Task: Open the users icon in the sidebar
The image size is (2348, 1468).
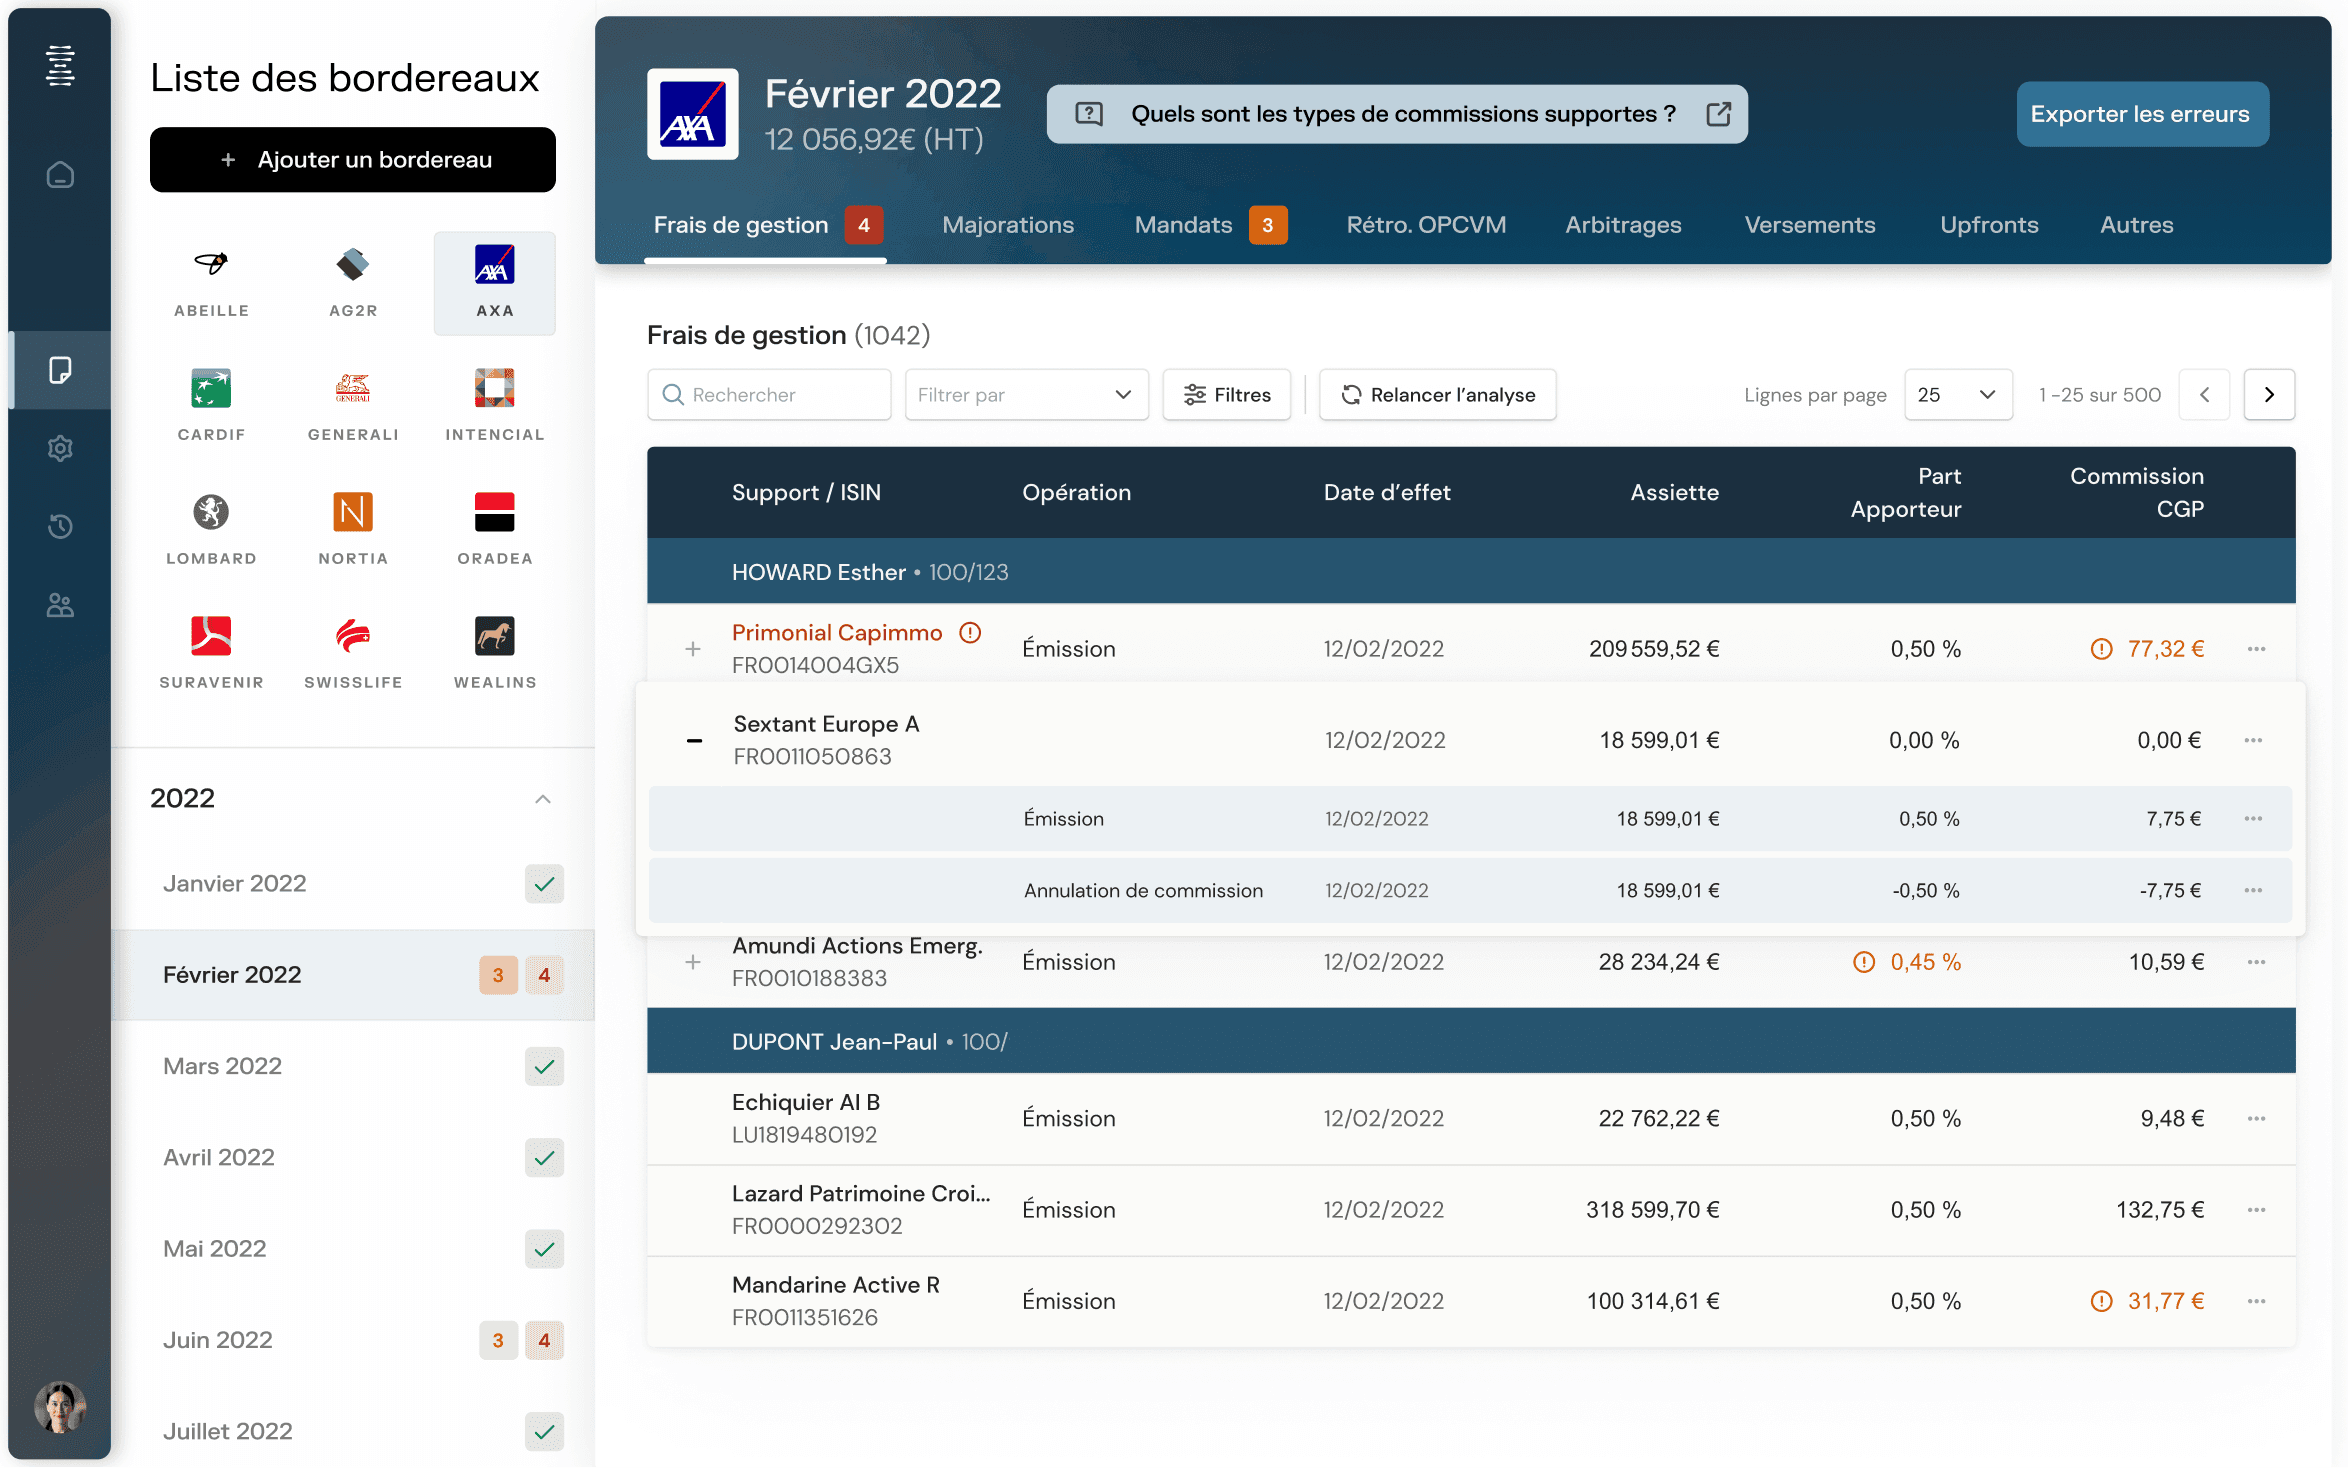Action: pos(60,605)
